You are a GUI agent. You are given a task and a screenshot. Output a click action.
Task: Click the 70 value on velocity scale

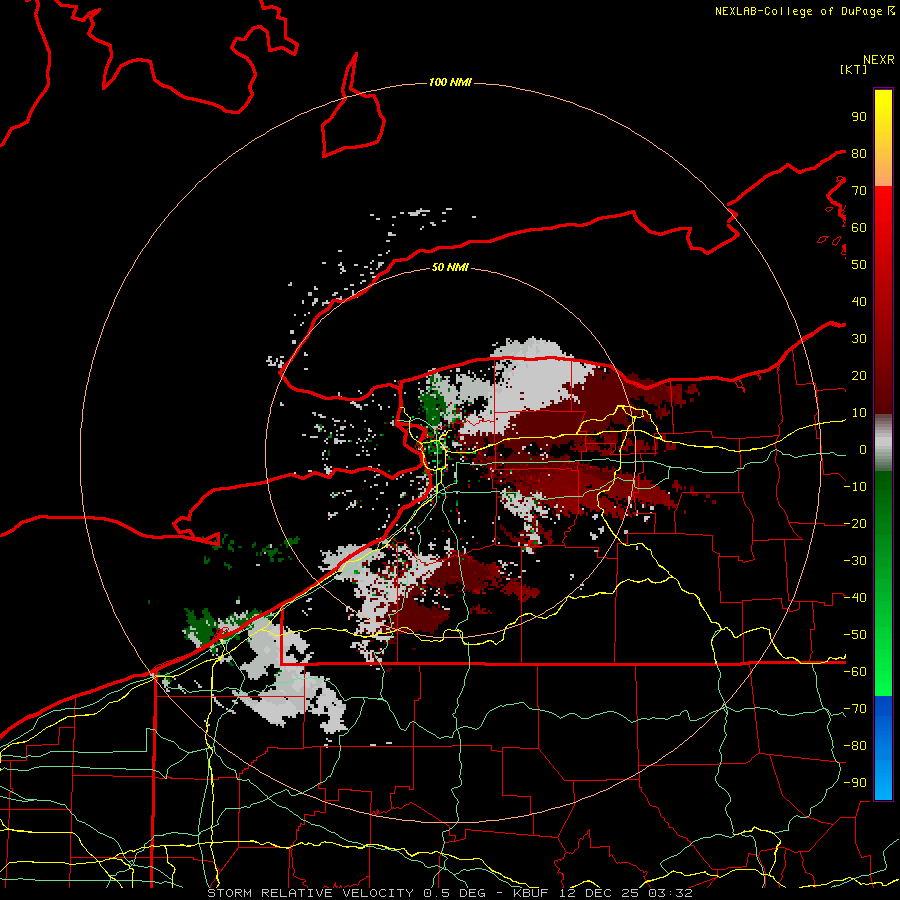pos(859,191)
